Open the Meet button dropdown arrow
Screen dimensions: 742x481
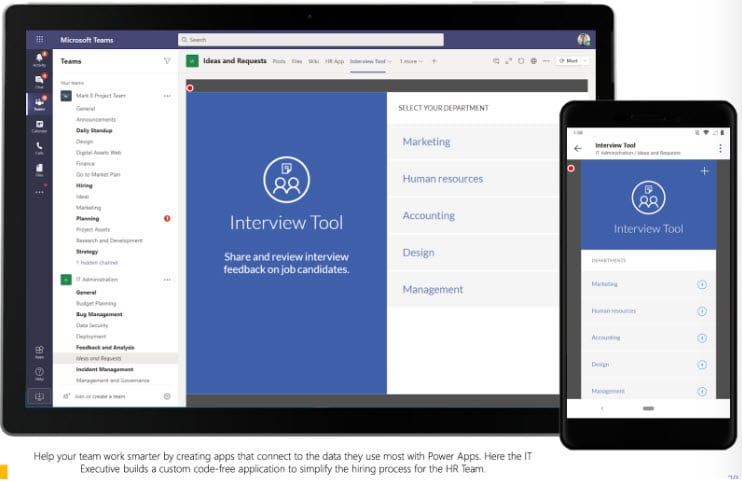585,61
